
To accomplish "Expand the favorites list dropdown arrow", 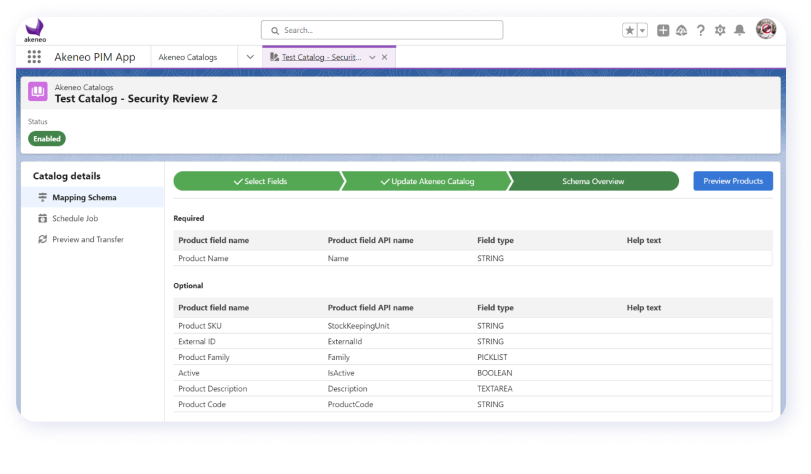I will [642, 31].
